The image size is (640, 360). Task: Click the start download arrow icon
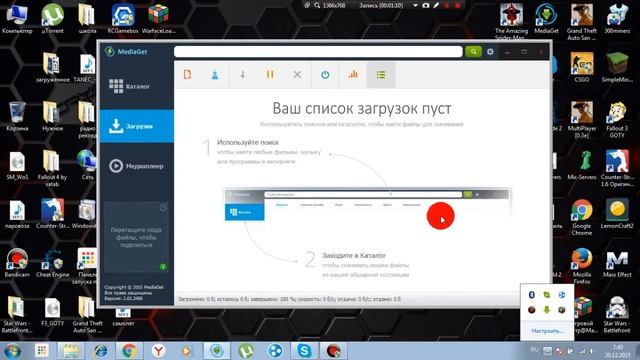[242, 75]
